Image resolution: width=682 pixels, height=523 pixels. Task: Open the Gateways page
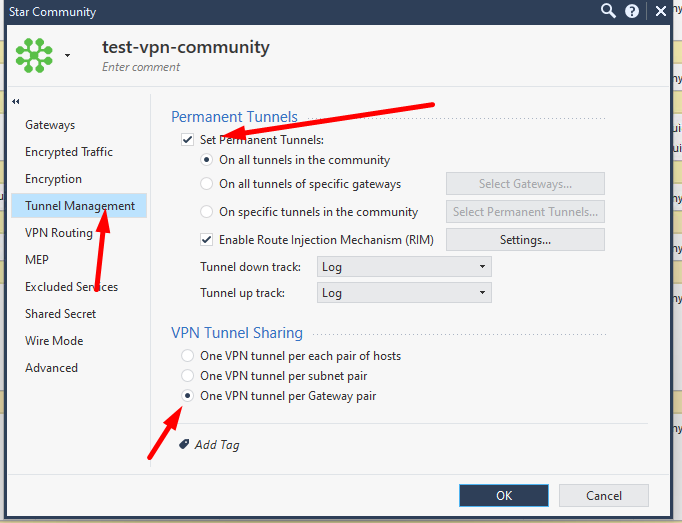tap(50, 125)
